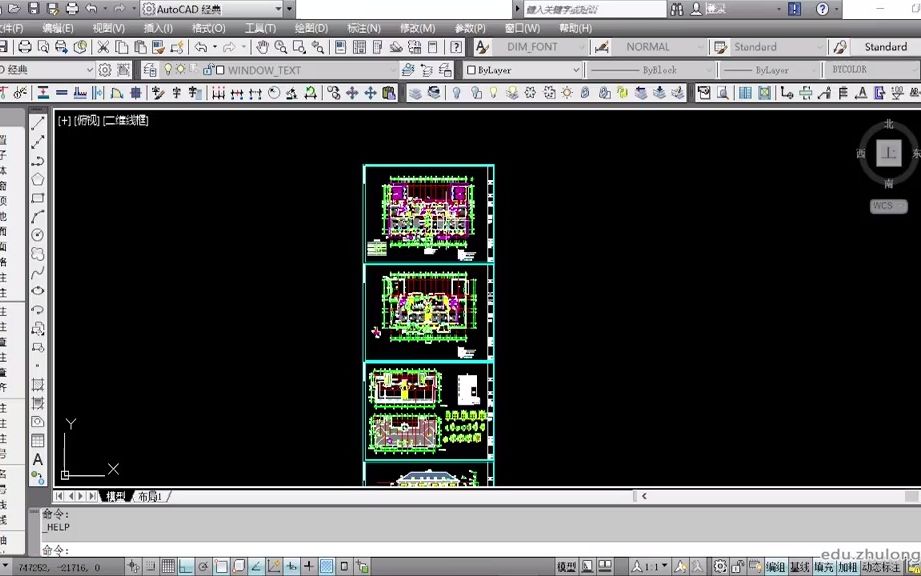
Task: Click the Plot (print) icon
Action: point(25,47)
